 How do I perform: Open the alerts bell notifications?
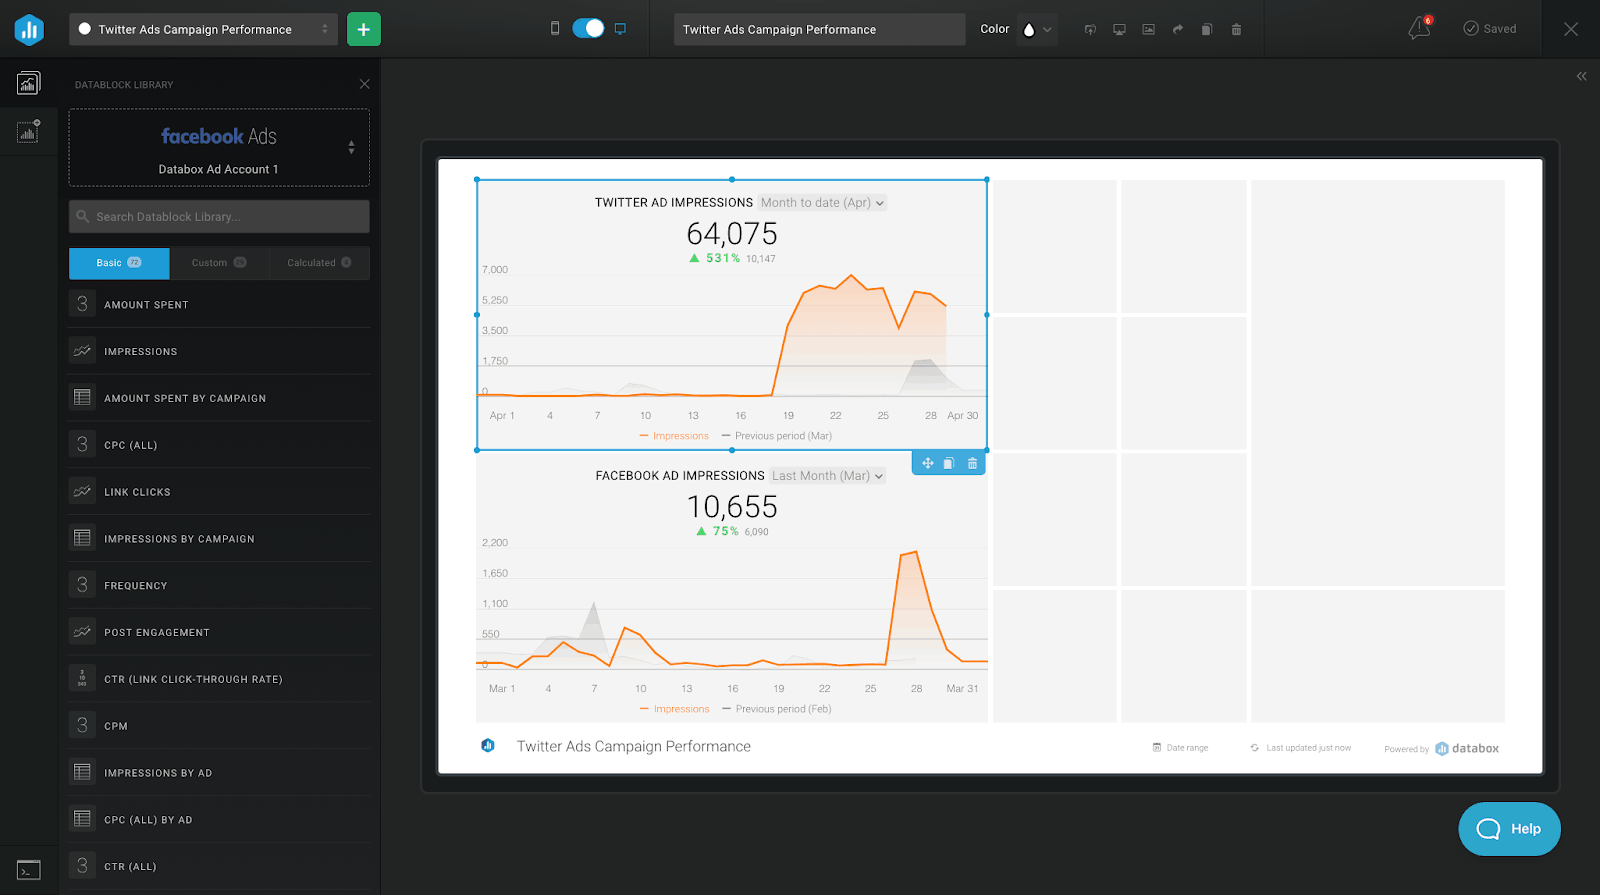click(x=1419, y=28)
